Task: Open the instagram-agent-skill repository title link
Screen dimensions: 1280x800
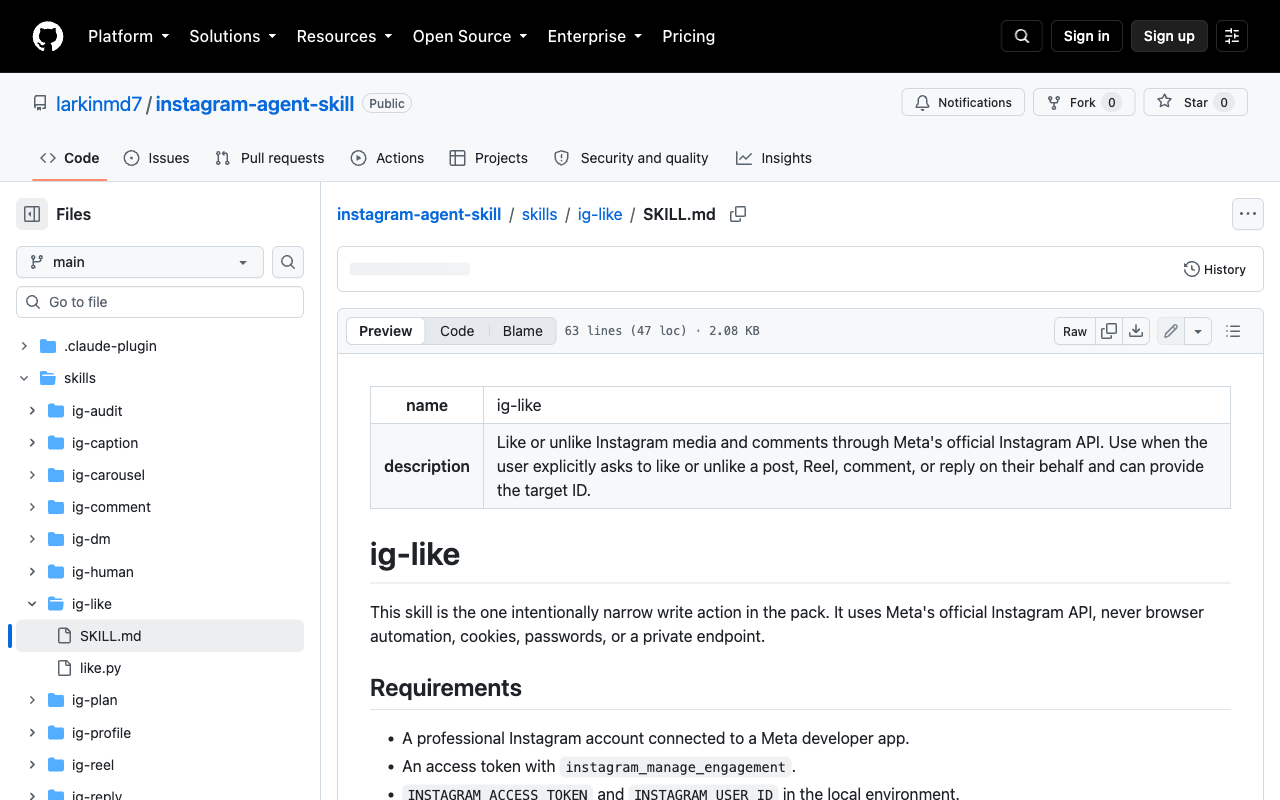Action: (x=255, y=103)
